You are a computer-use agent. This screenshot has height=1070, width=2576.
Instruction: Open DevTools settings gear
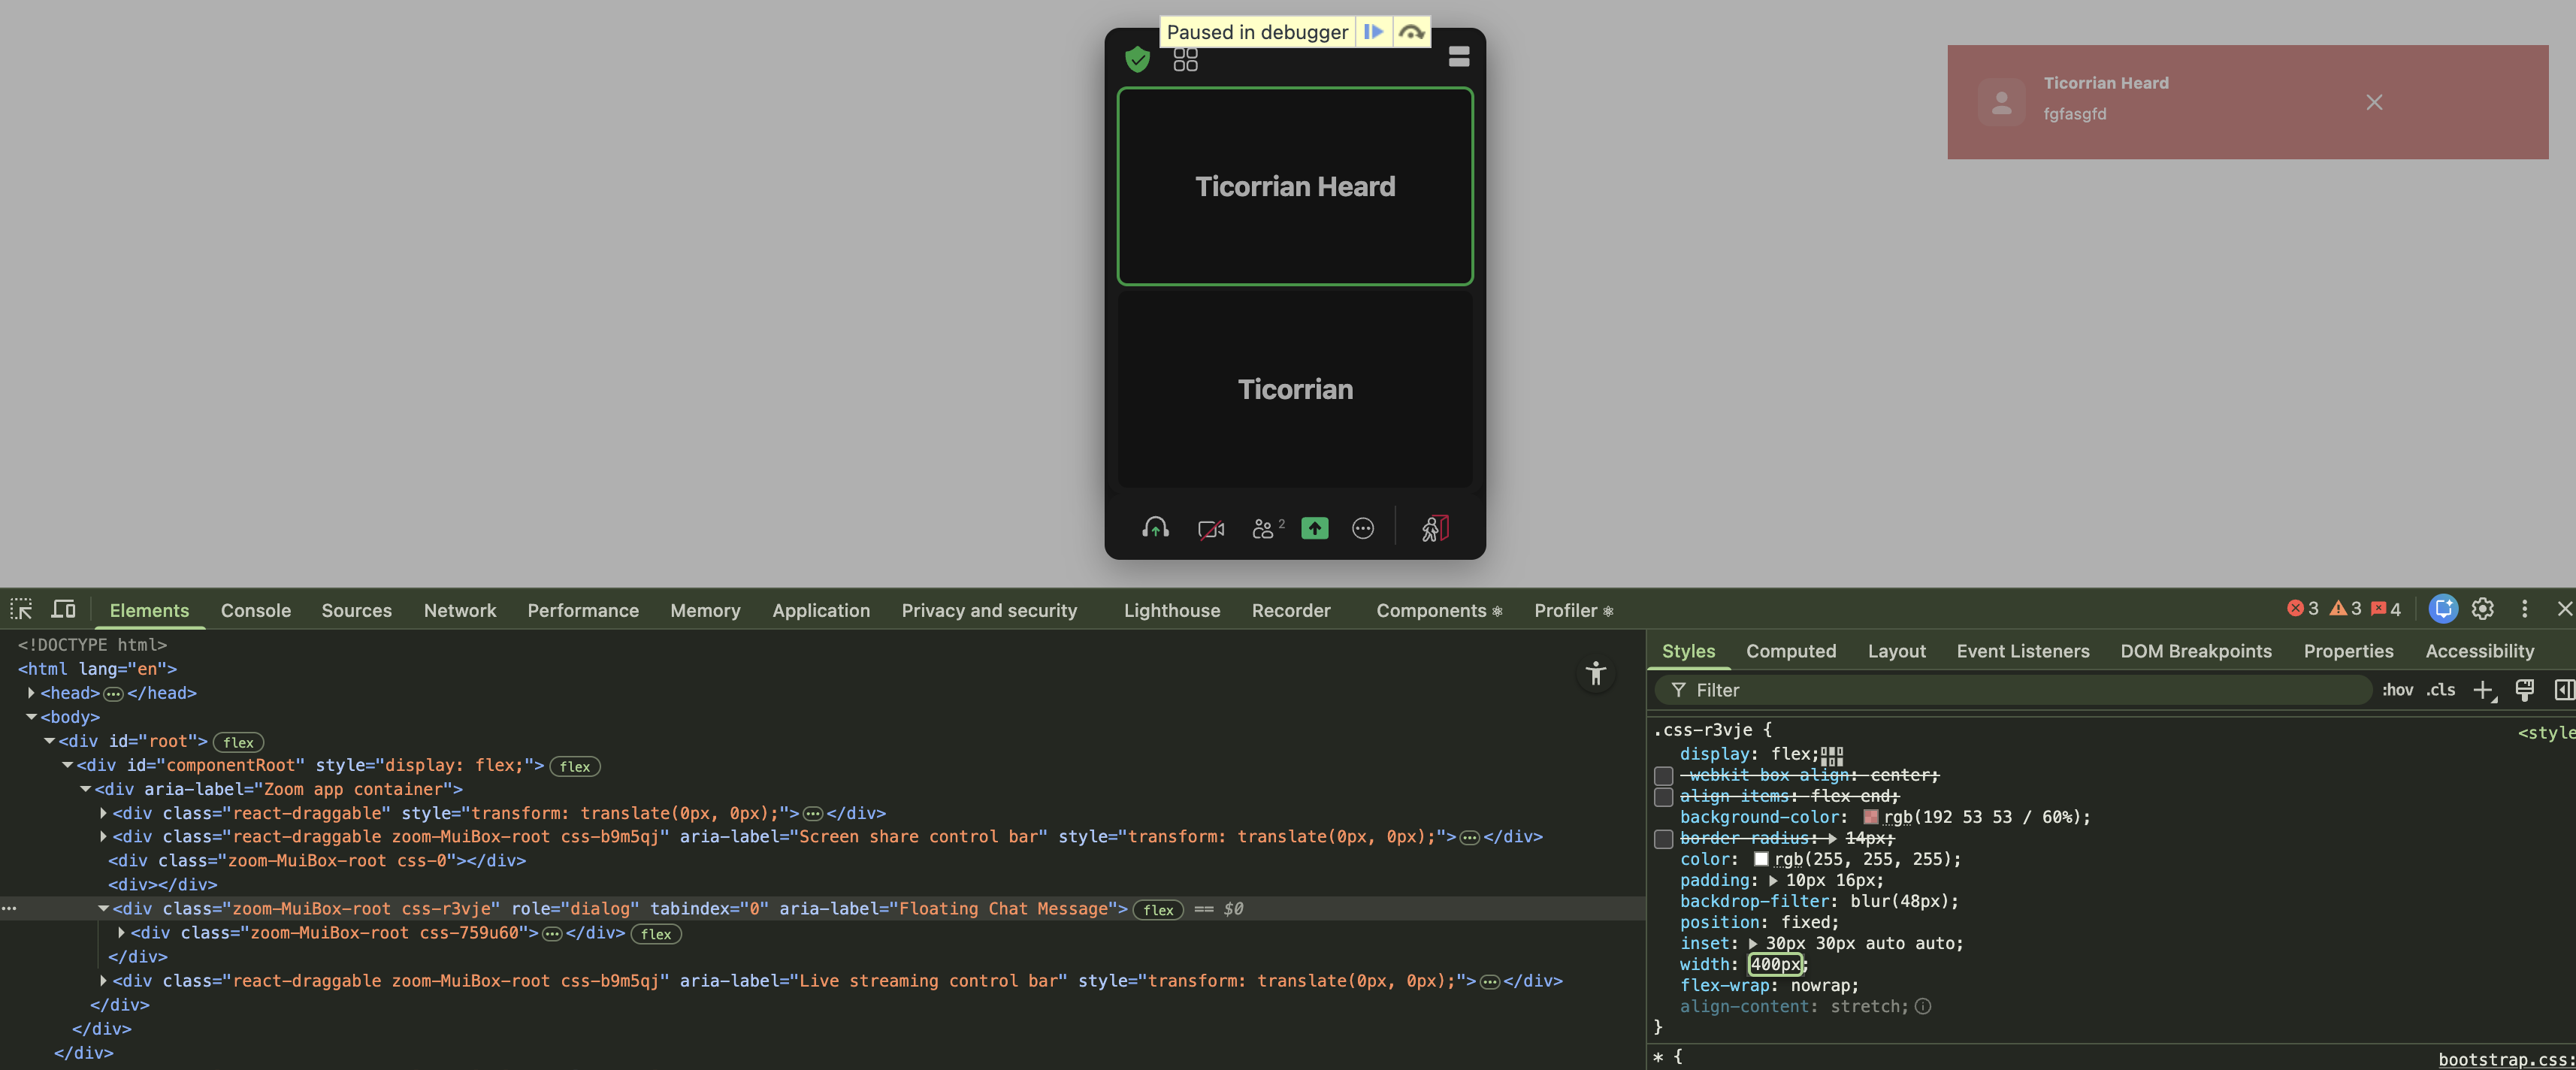[x=2482, y=609]
